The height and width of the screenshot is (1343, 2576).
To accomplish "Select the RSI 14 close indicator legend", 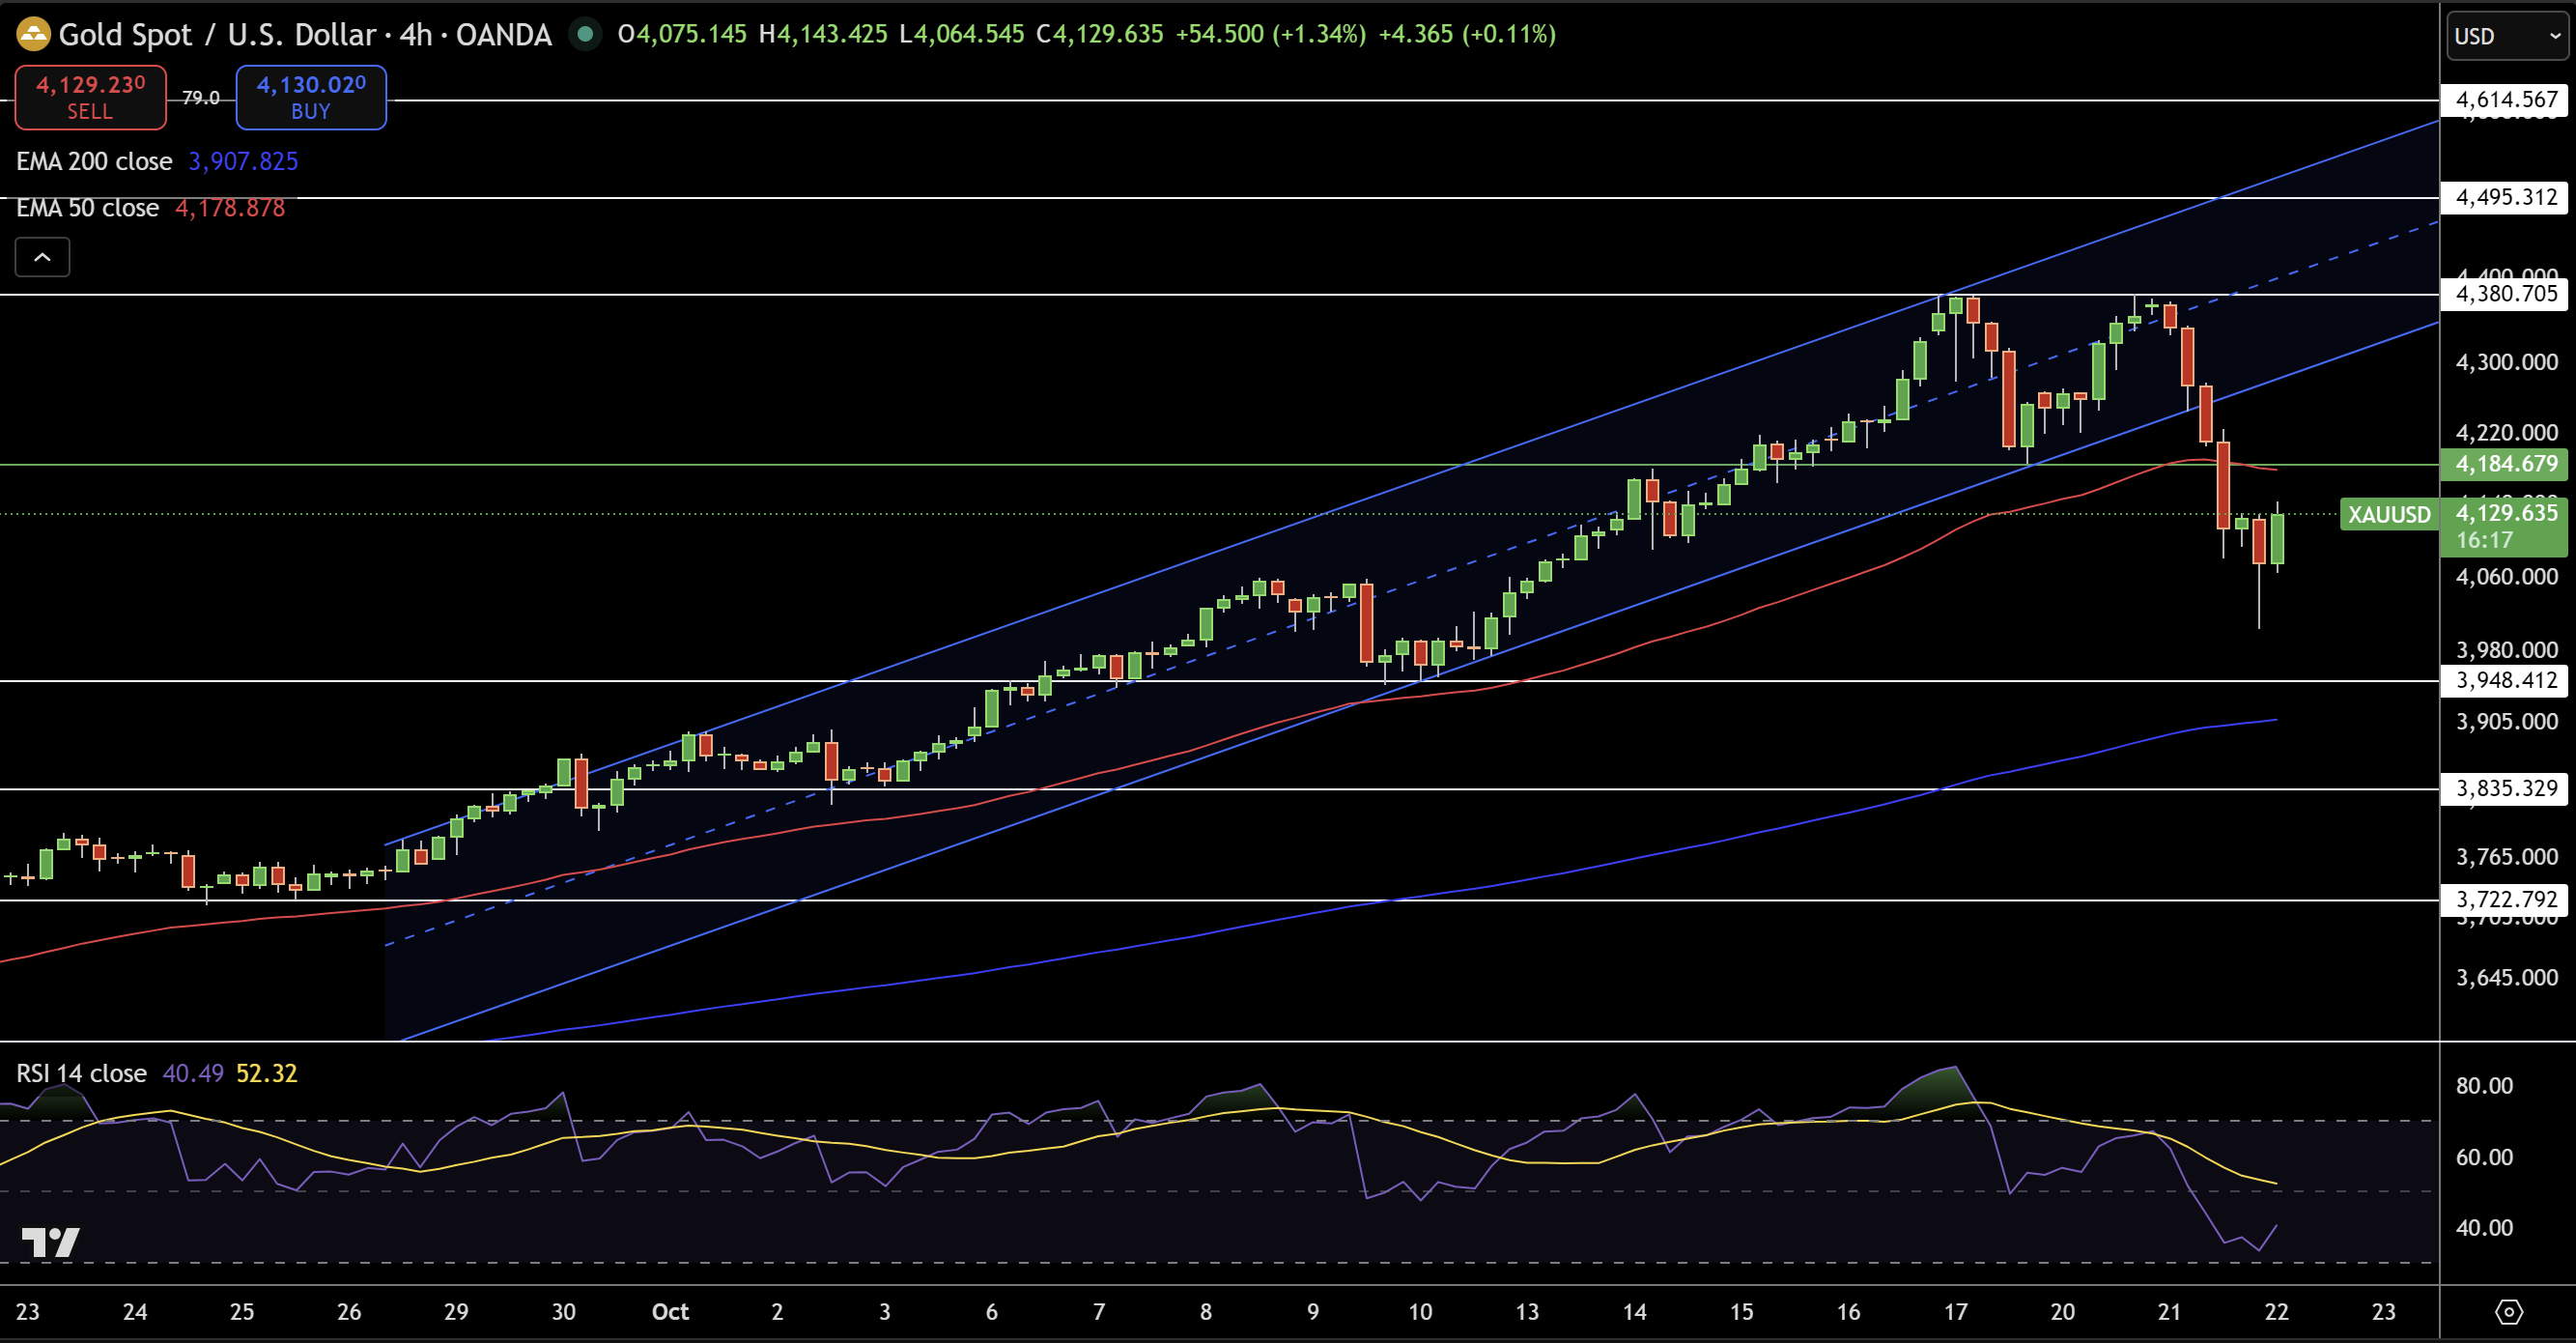I will tap(81, 1074).
